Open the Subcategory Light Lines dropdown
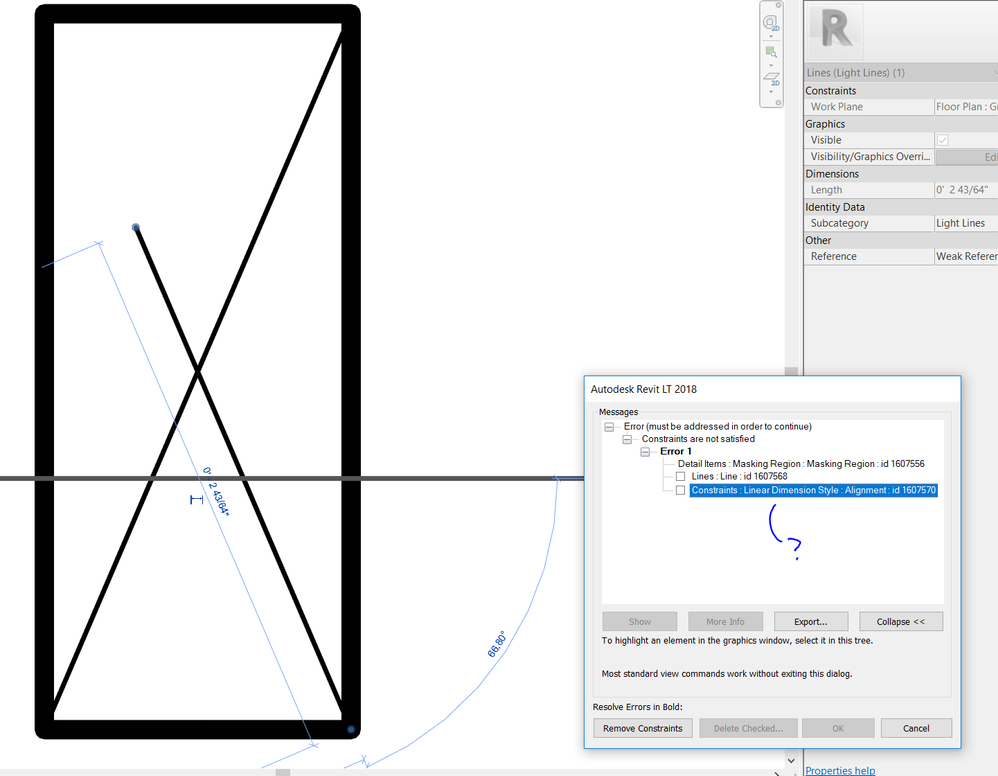This screenshot has width=998, height=776. (966, 223)
